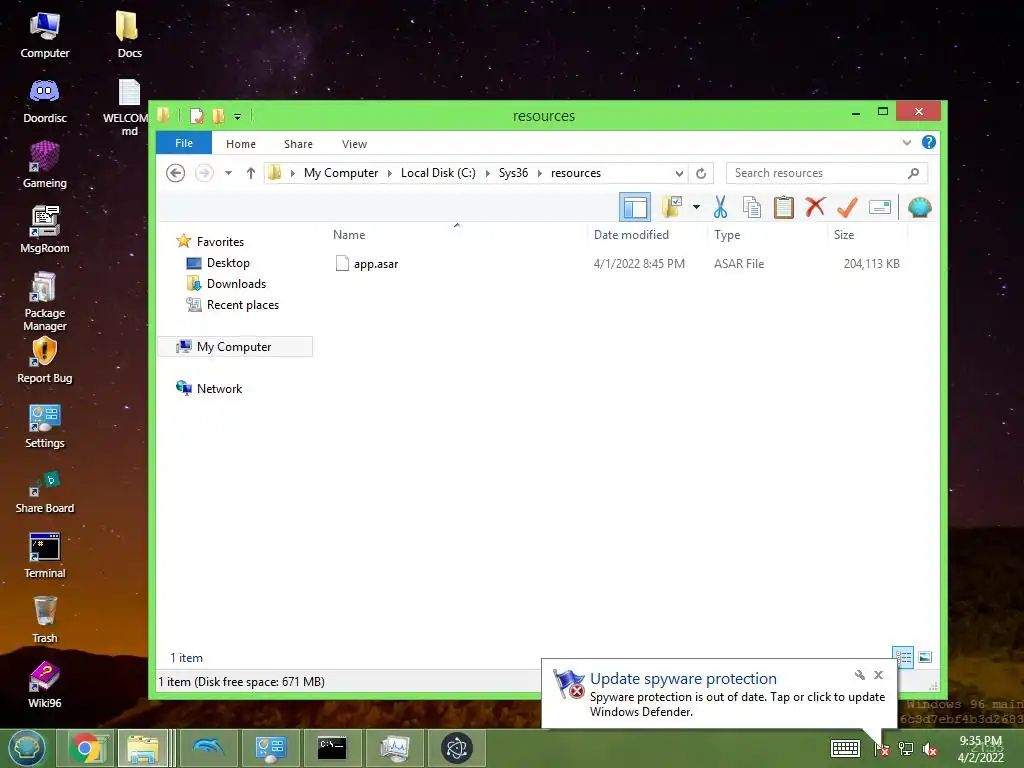Copy with the two-pages icon
The image size is (1024, 768).
tap(752, 207)
